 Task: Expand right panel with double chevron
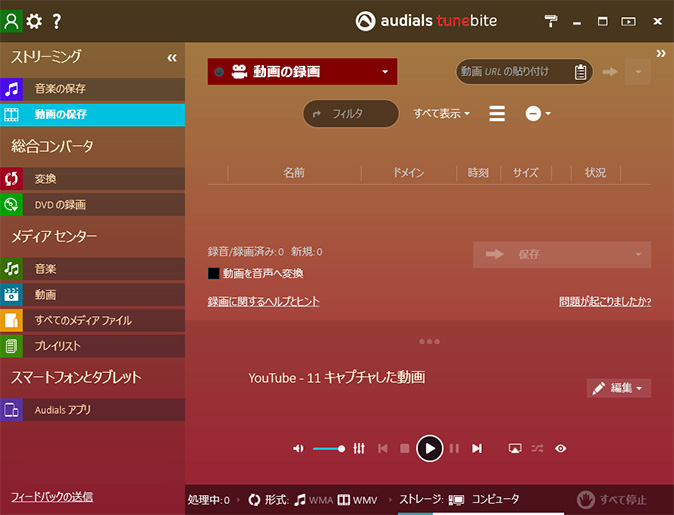click(661, 53)
